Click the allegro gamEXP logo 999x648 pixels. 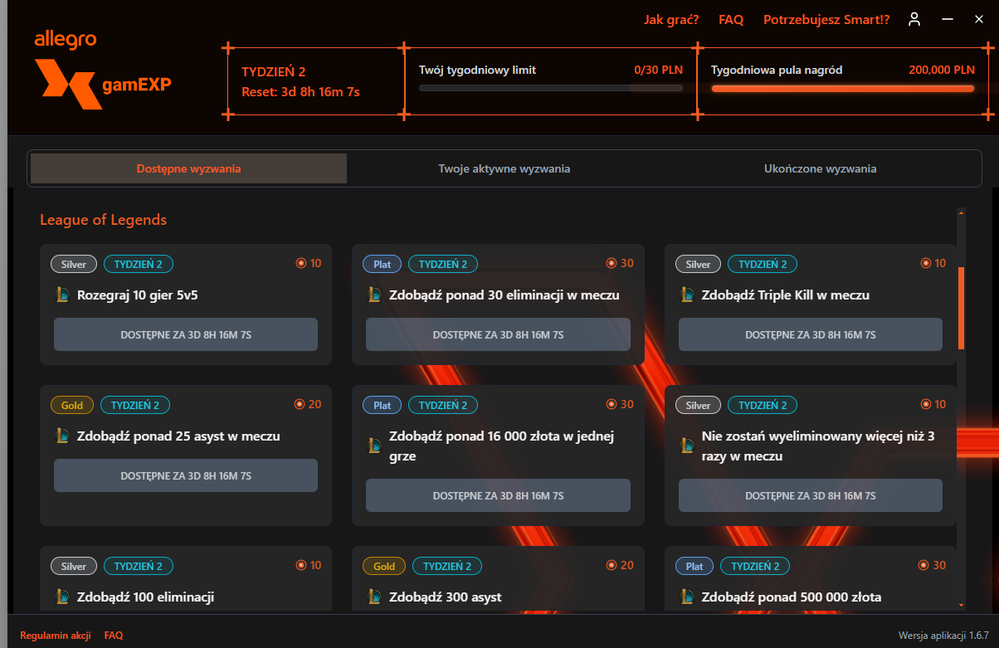click(103, 69)
